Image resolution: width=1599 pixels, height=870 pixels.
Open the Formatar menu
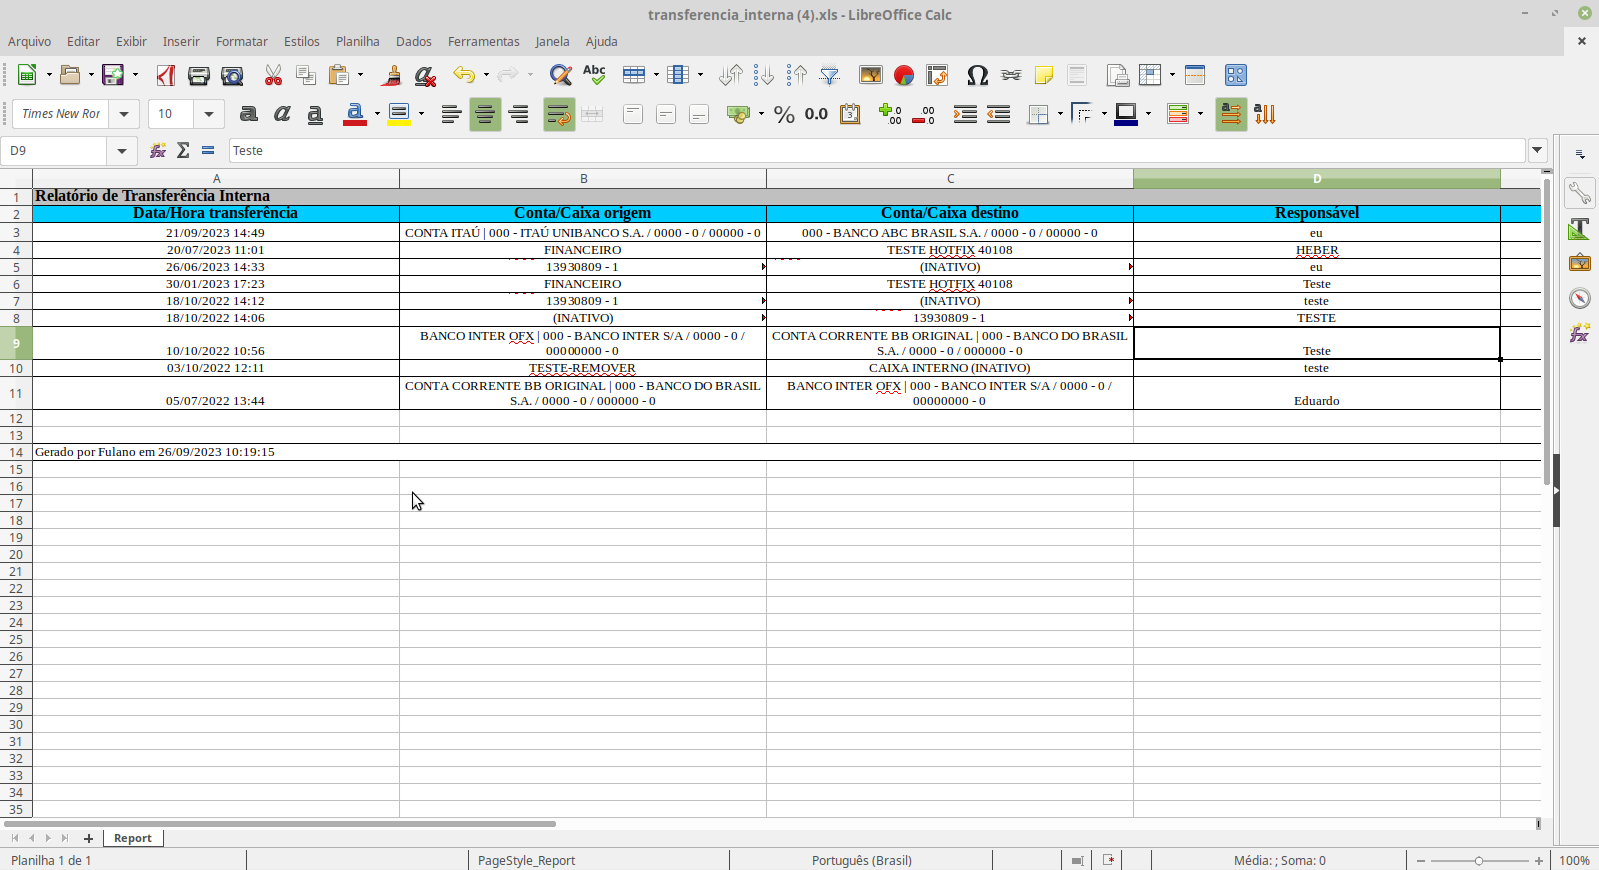[x=241, y=41]
